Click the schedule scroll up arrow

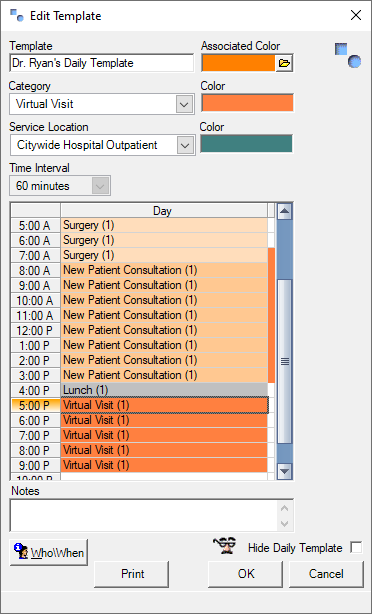pyautogui.click(x=285, y=212)
